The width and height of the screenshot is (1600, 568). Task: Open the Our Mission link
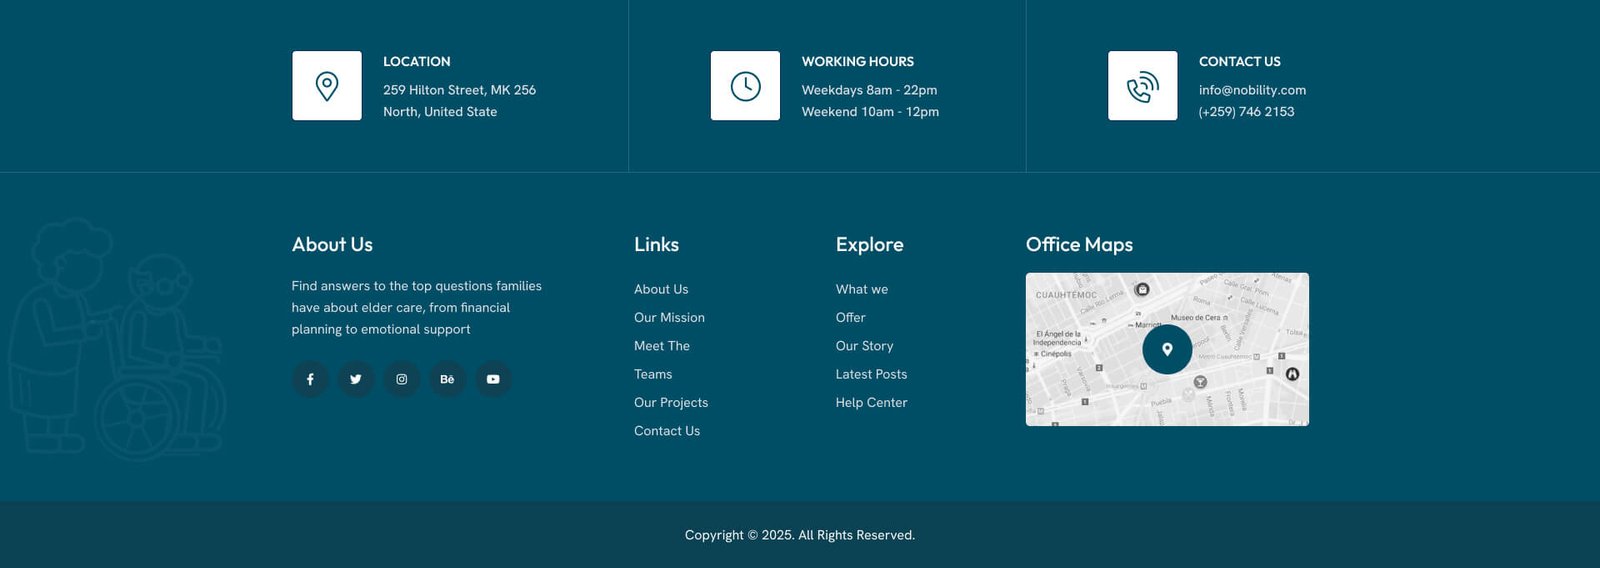click(x=669, y=317)
